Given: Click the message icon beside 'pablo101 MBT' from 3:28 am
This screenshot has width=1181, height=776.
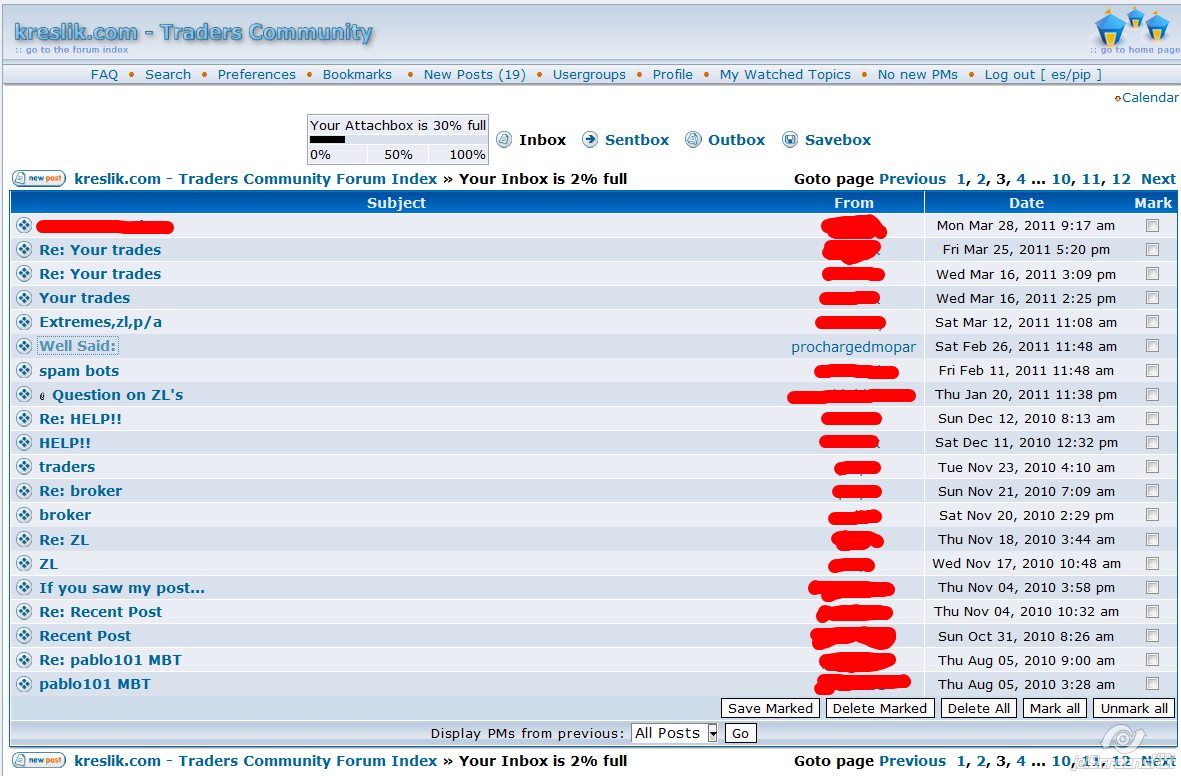Looking at the screenshot, I should [x=24, y=684].
